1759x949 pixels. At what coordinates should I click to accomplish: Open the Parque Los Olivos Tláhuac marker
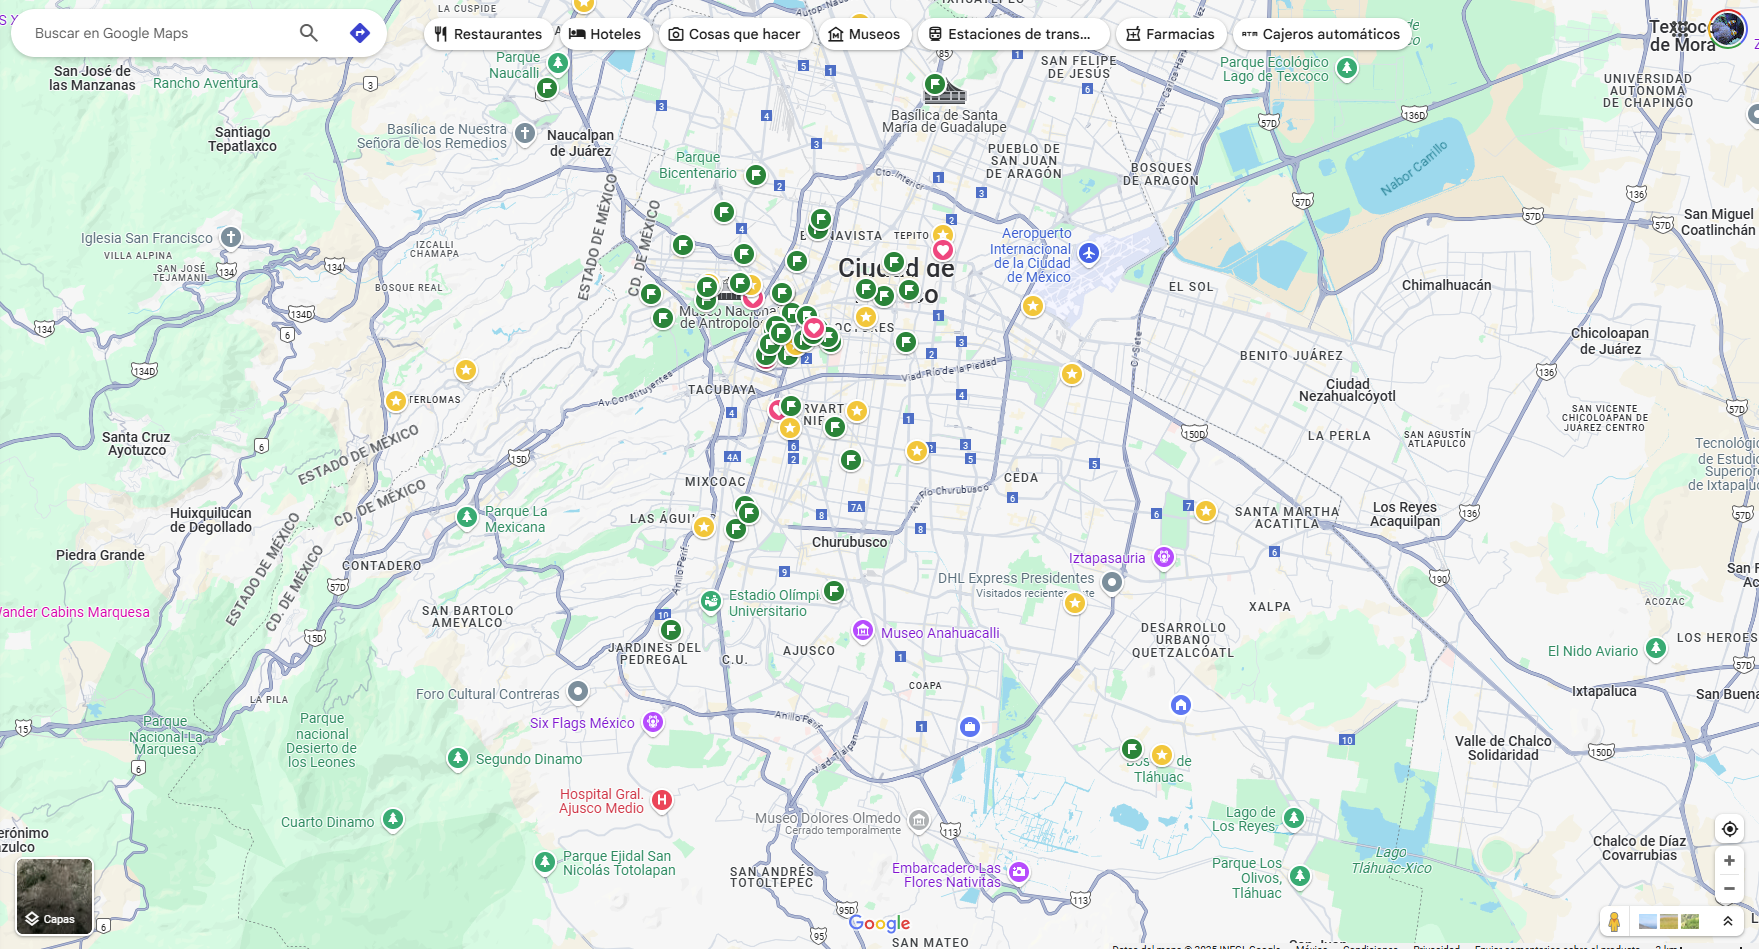1300,876
